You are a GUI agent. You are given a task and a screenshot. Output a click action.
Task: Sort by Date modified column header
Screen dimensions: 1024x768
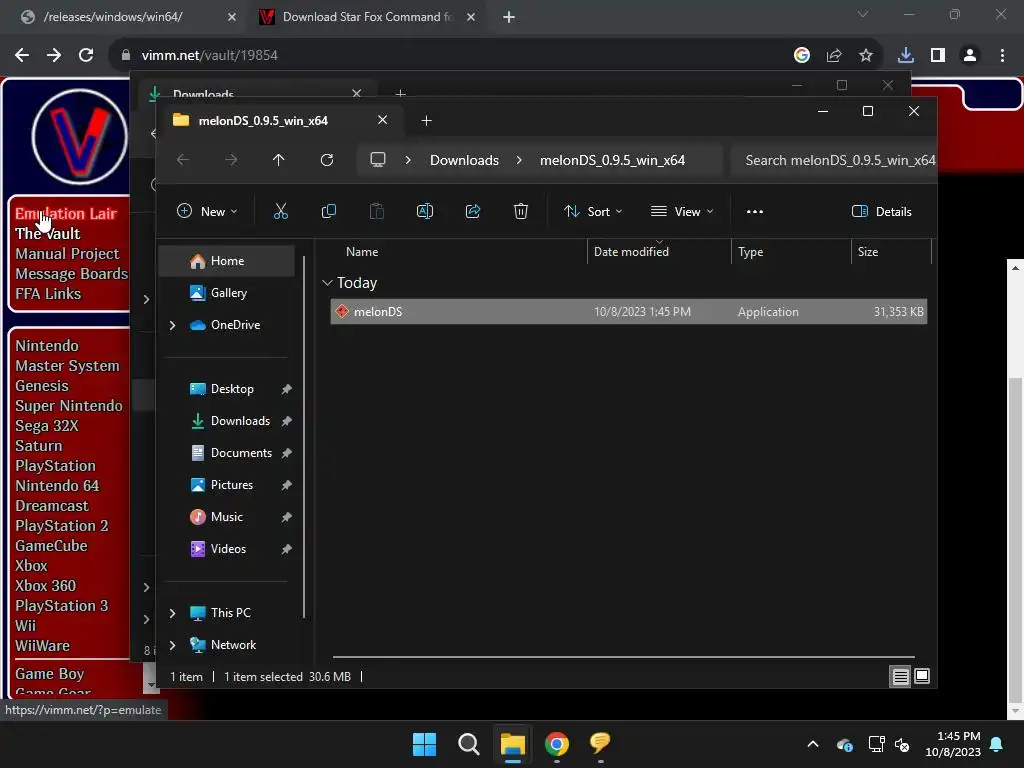(x=659, y=252)
